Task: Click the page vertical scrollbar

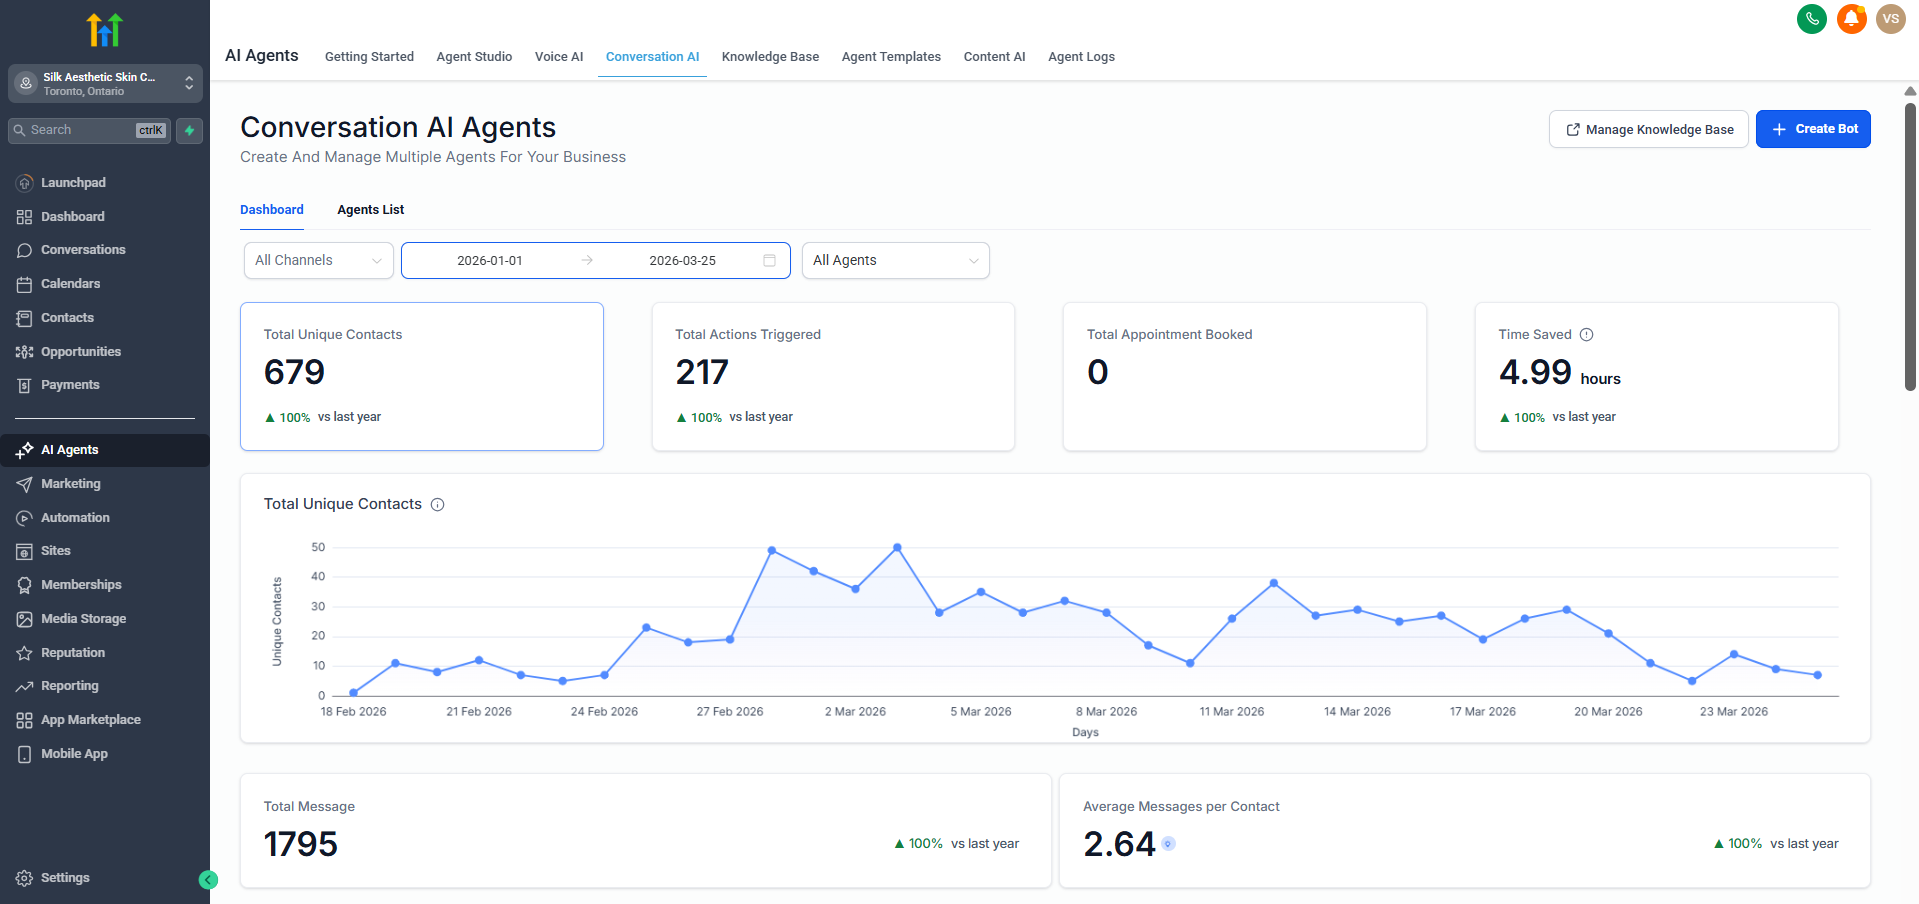Action: (1910, 240)
